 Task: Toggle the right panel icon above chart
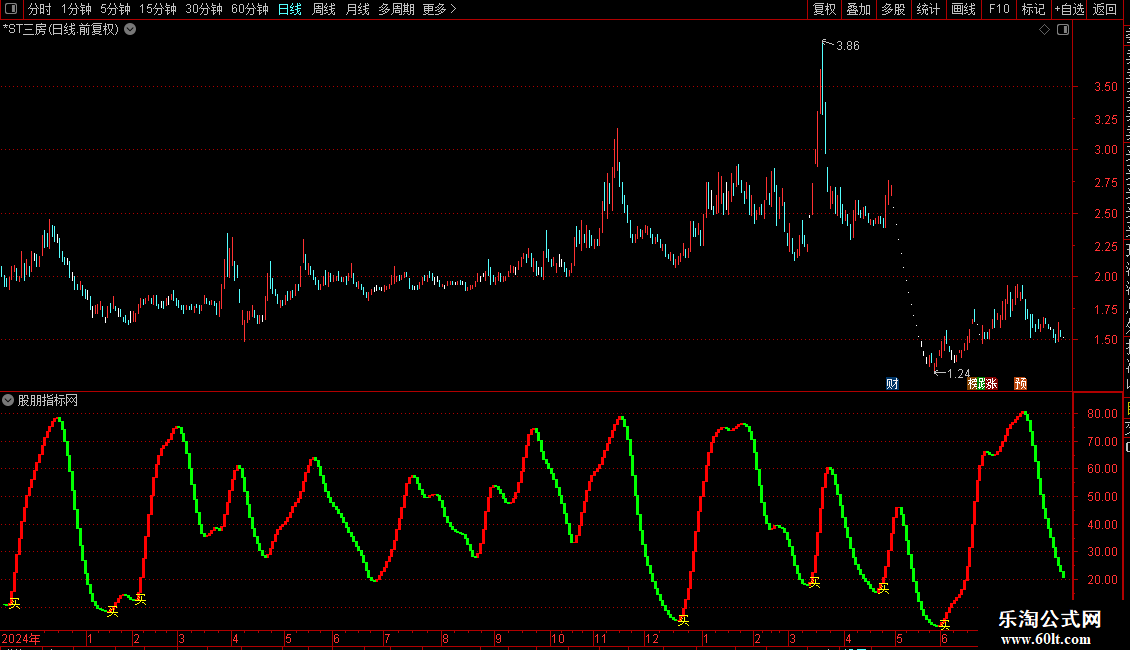coord(1063,30)
